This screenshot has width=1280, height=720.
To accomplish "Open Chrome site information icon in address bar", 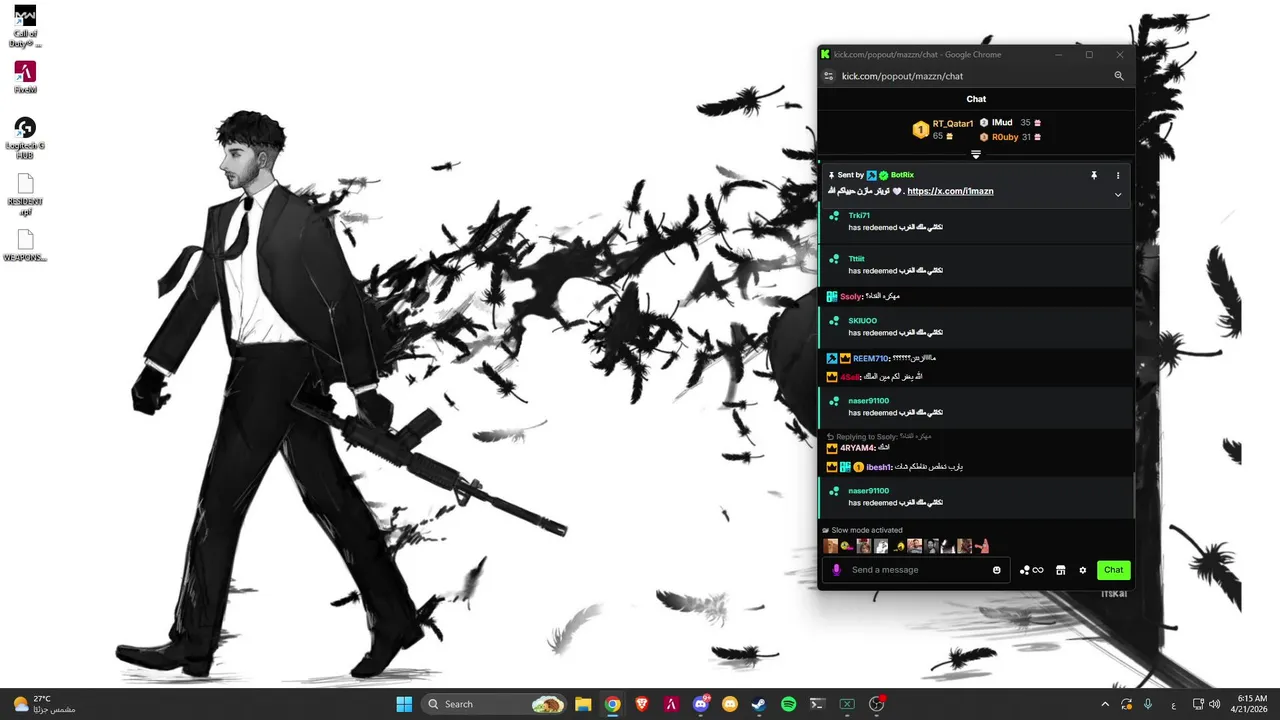I will [828, 76].
